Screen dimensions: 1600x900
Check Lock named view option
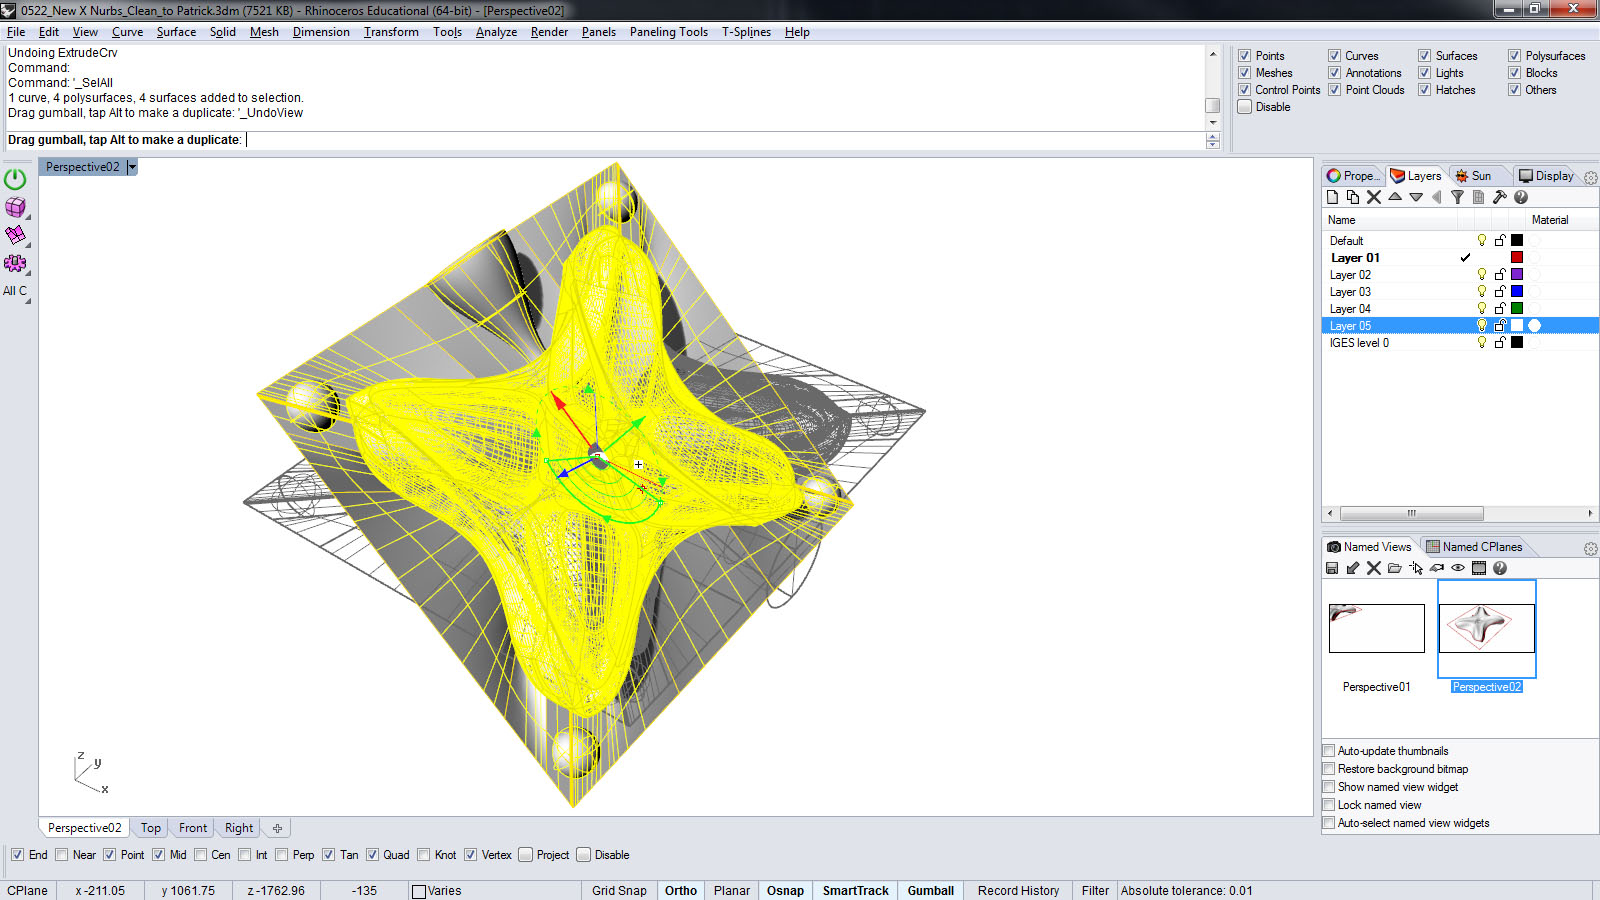pos(1329,805)
